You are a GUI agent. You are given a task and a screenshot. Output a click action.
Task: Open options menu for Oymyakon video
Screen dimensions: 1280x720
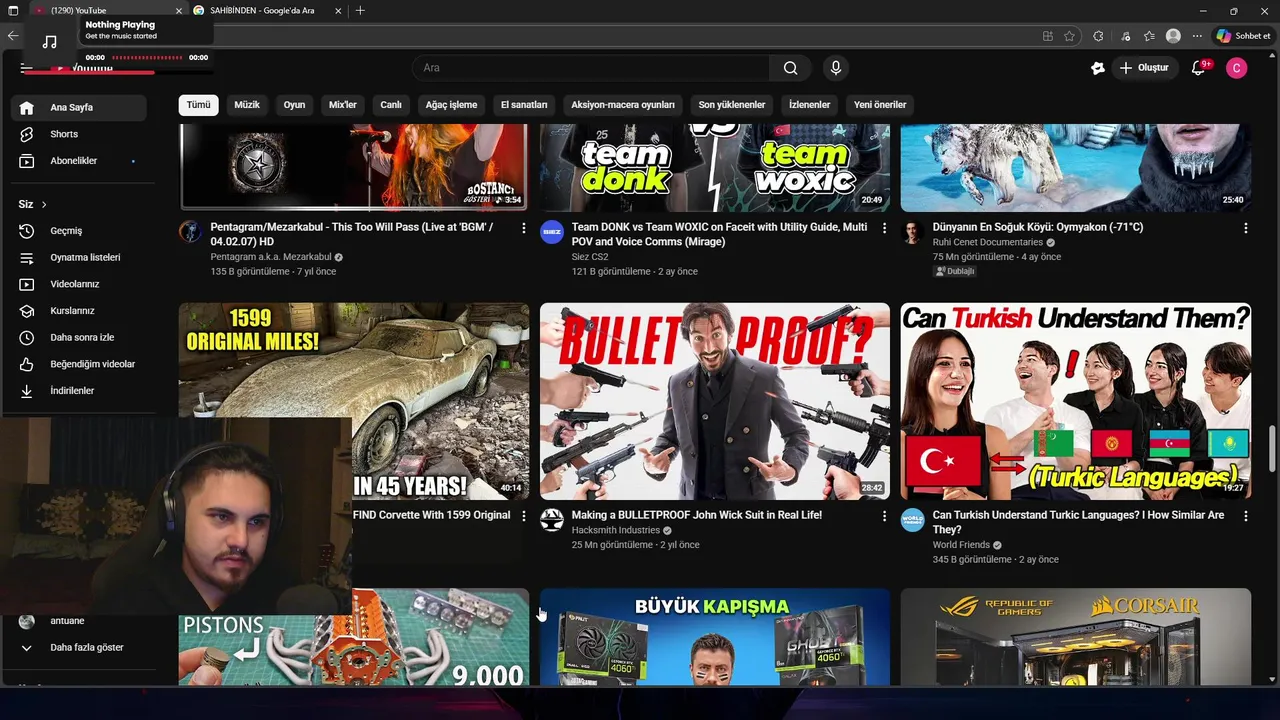(1245, 228)
